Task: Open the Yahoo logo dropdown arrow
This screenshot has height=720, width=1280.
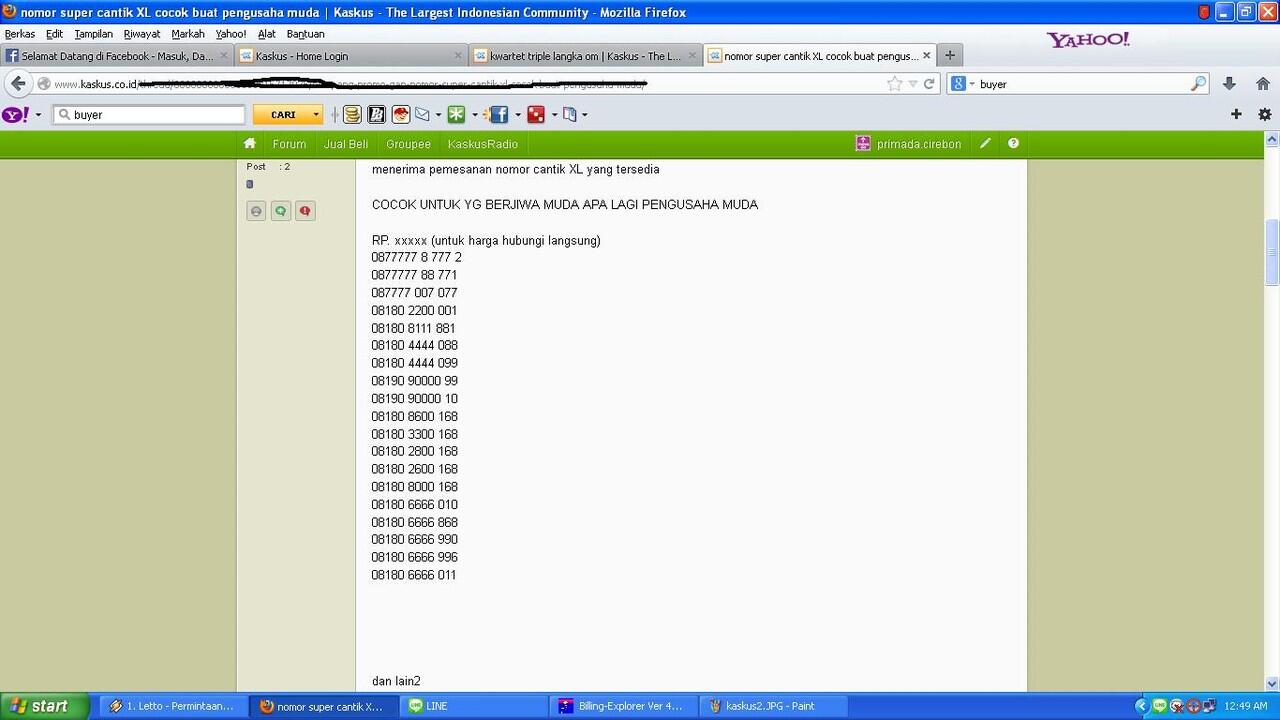Action: pyautogui.click(x=38, y=115)
